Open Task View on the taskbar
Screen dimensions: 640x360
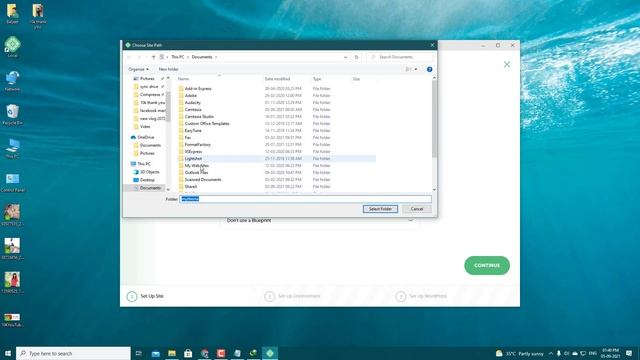139,353
